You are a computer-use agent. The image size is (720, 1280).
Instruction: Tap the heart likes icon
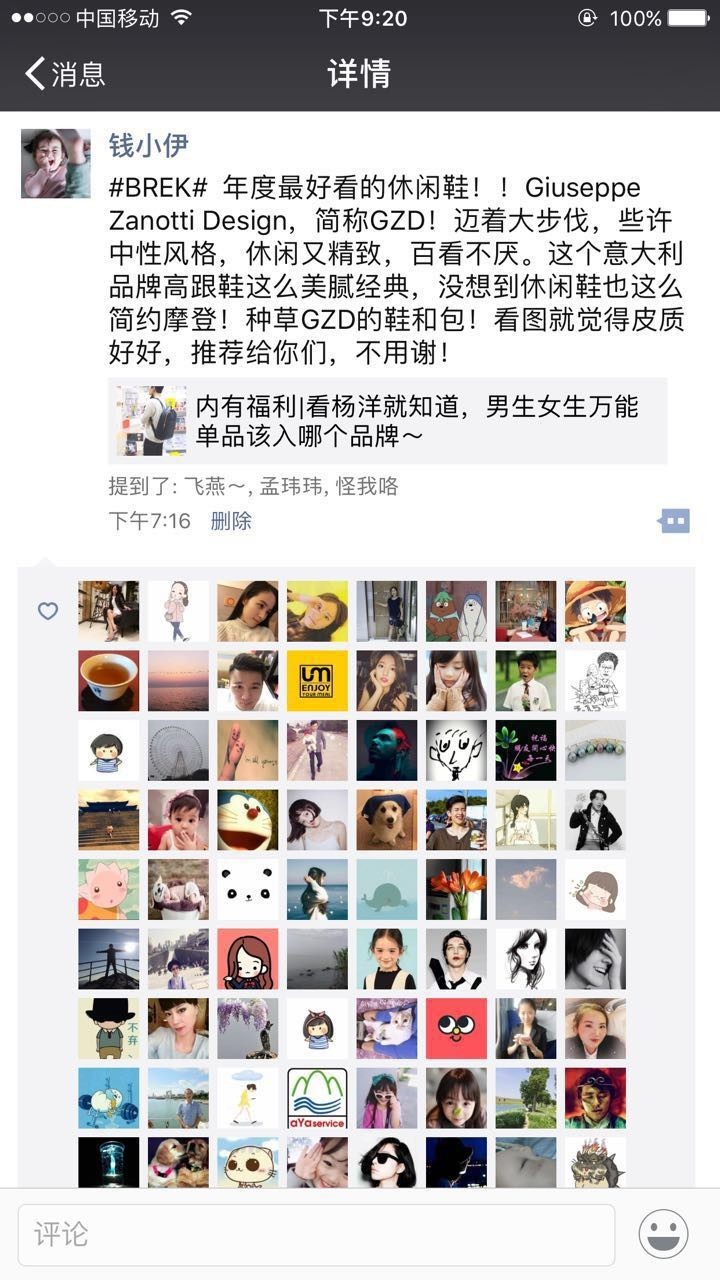48,611
